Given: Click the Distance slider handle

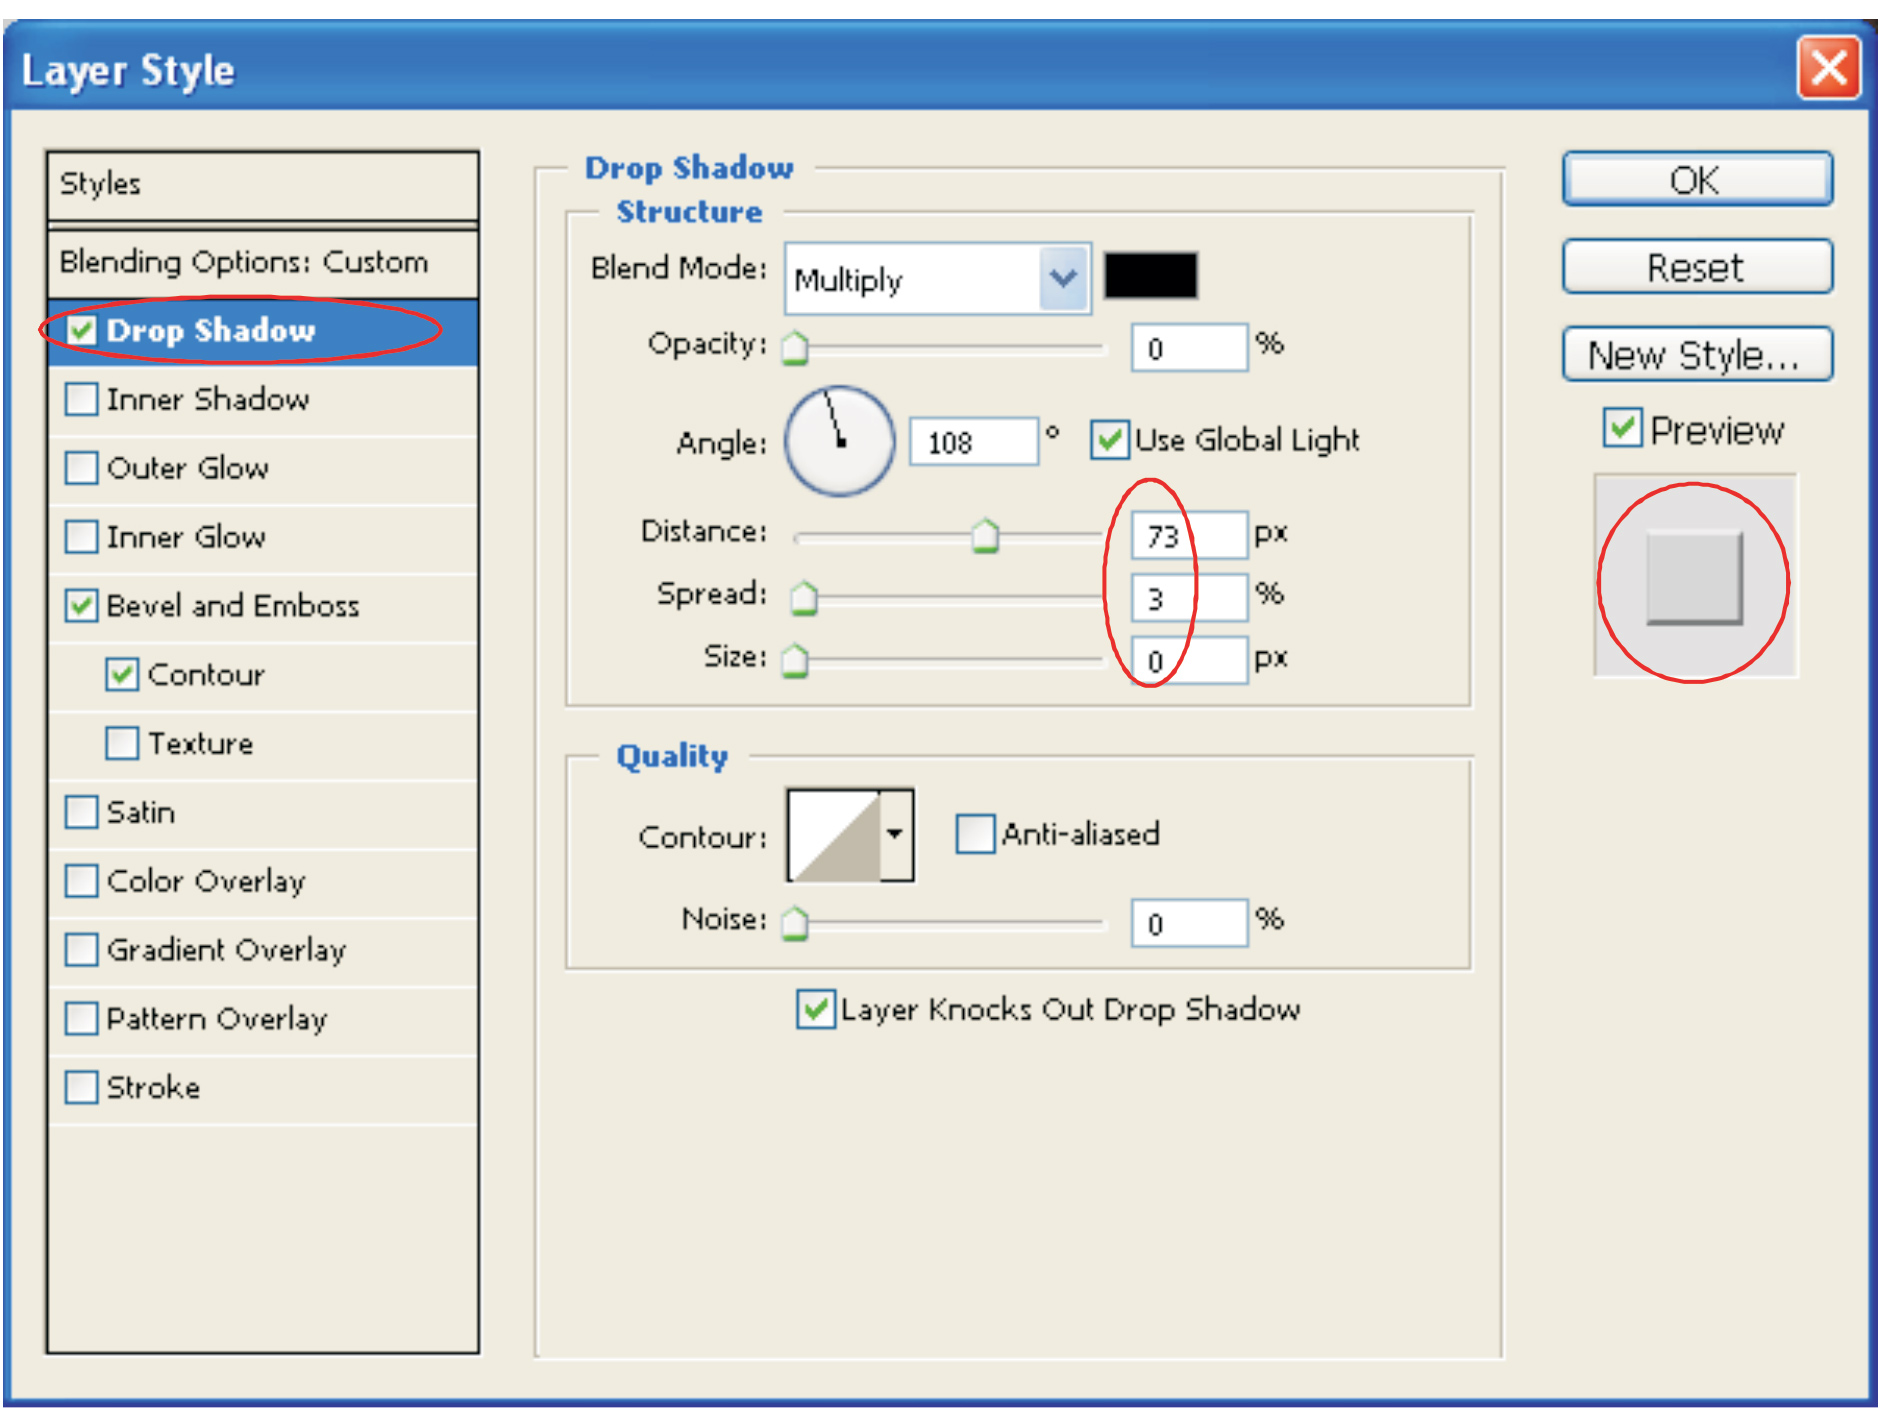Looking at the screenshot, I should pos(985,537).
